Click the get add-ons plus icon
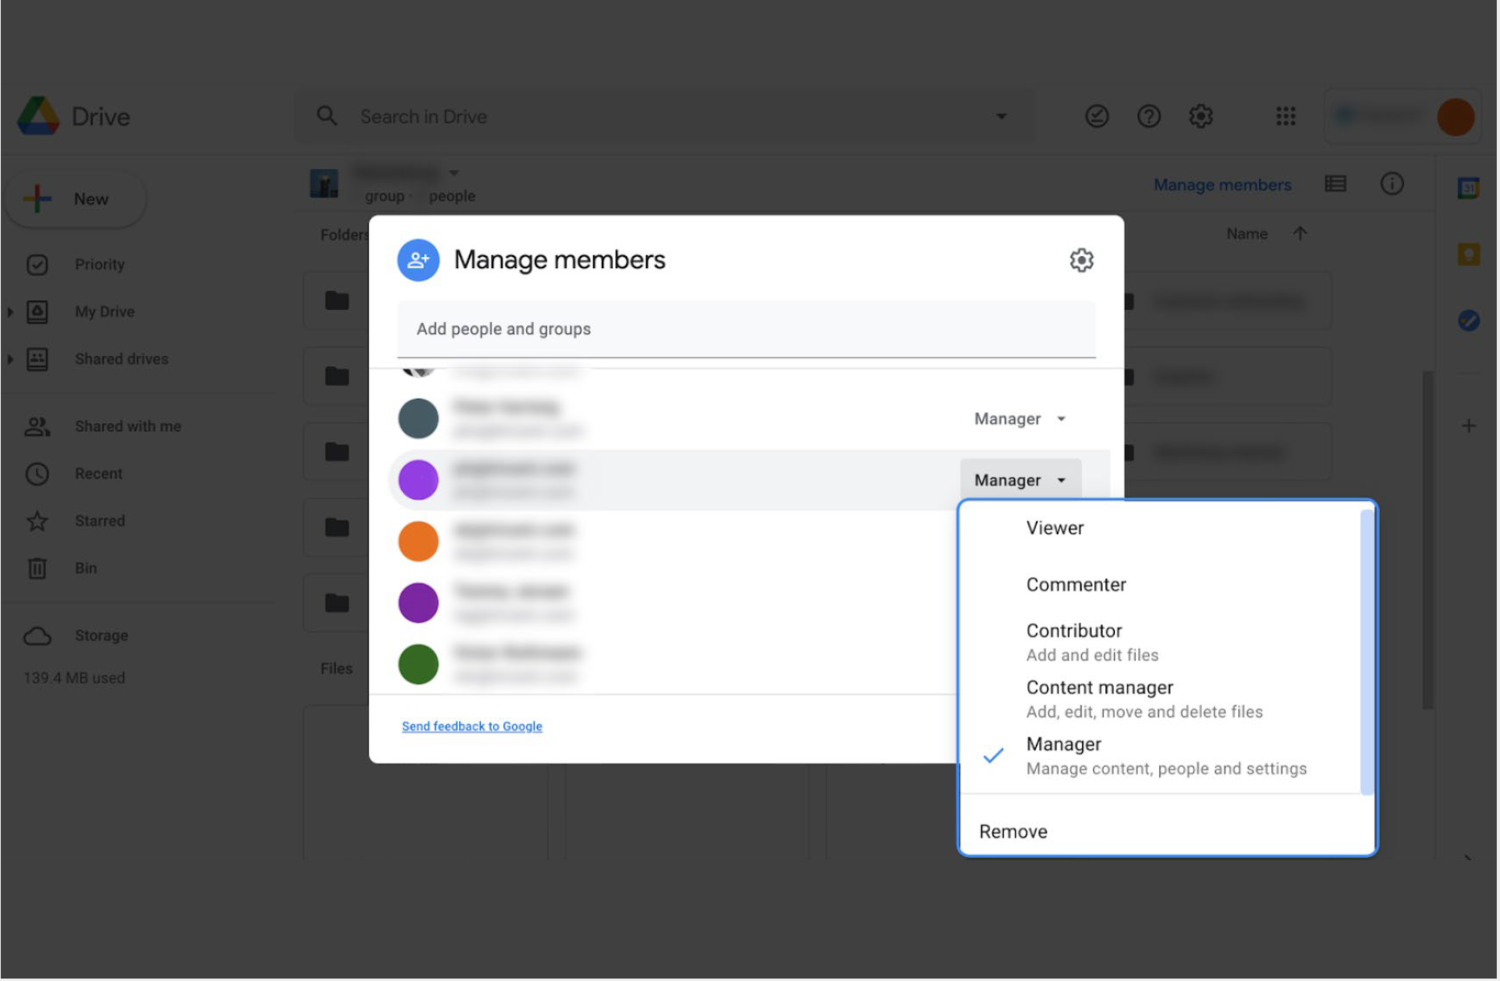Image resolution: width=1500 pixels, height=981 pixels. [x=1468, y=426]
